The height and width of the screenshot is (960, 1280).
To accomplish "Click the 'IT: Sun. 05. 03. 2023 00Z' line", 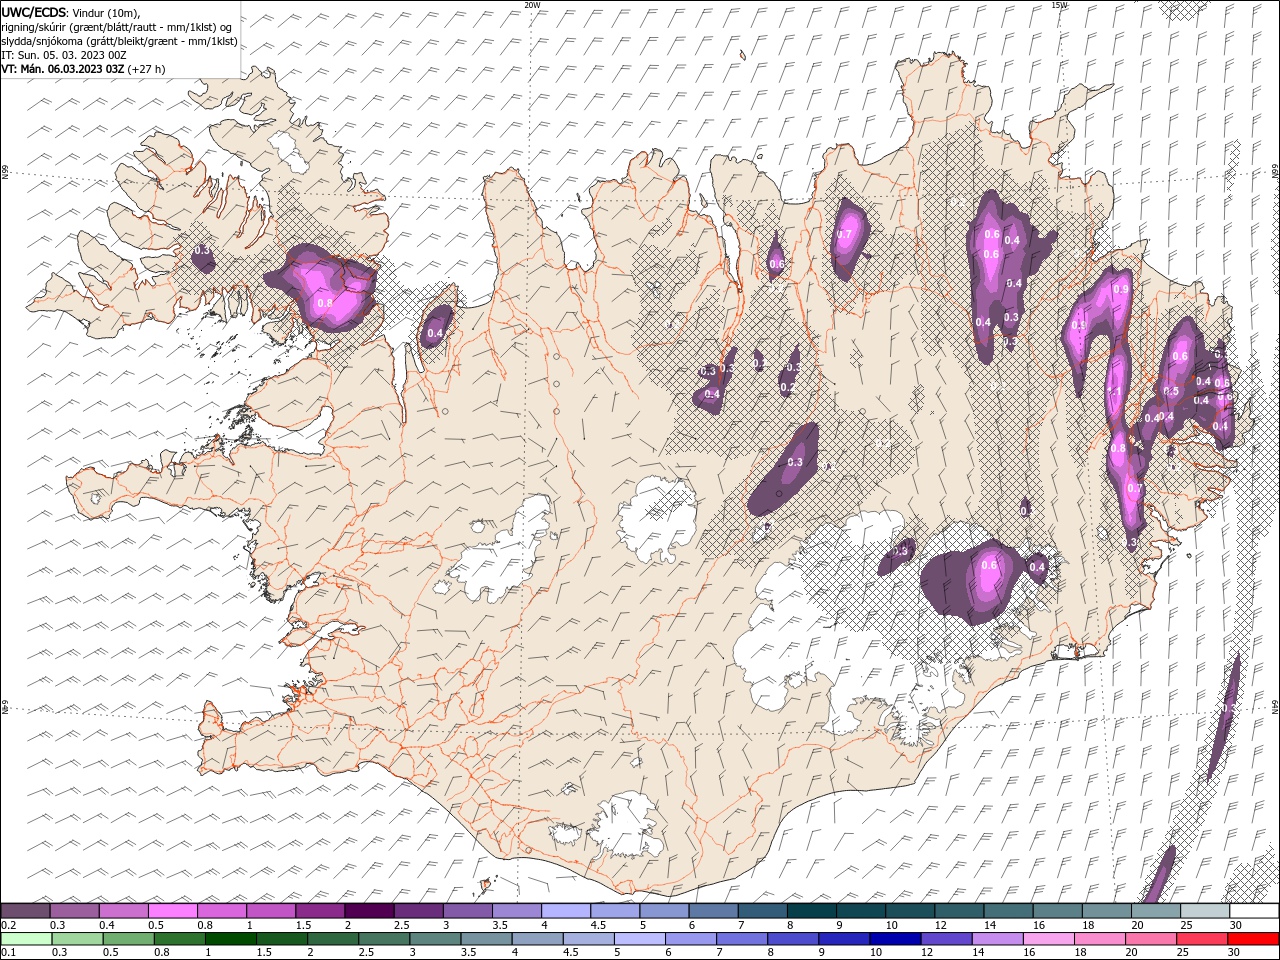I will point(64,55).
